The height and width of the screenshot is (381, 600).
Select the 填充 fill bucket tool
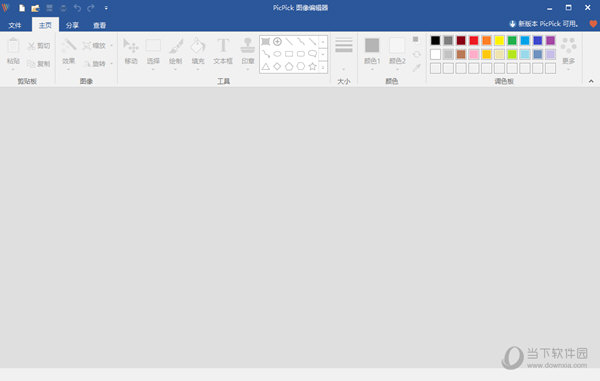[x=198, y=51]
